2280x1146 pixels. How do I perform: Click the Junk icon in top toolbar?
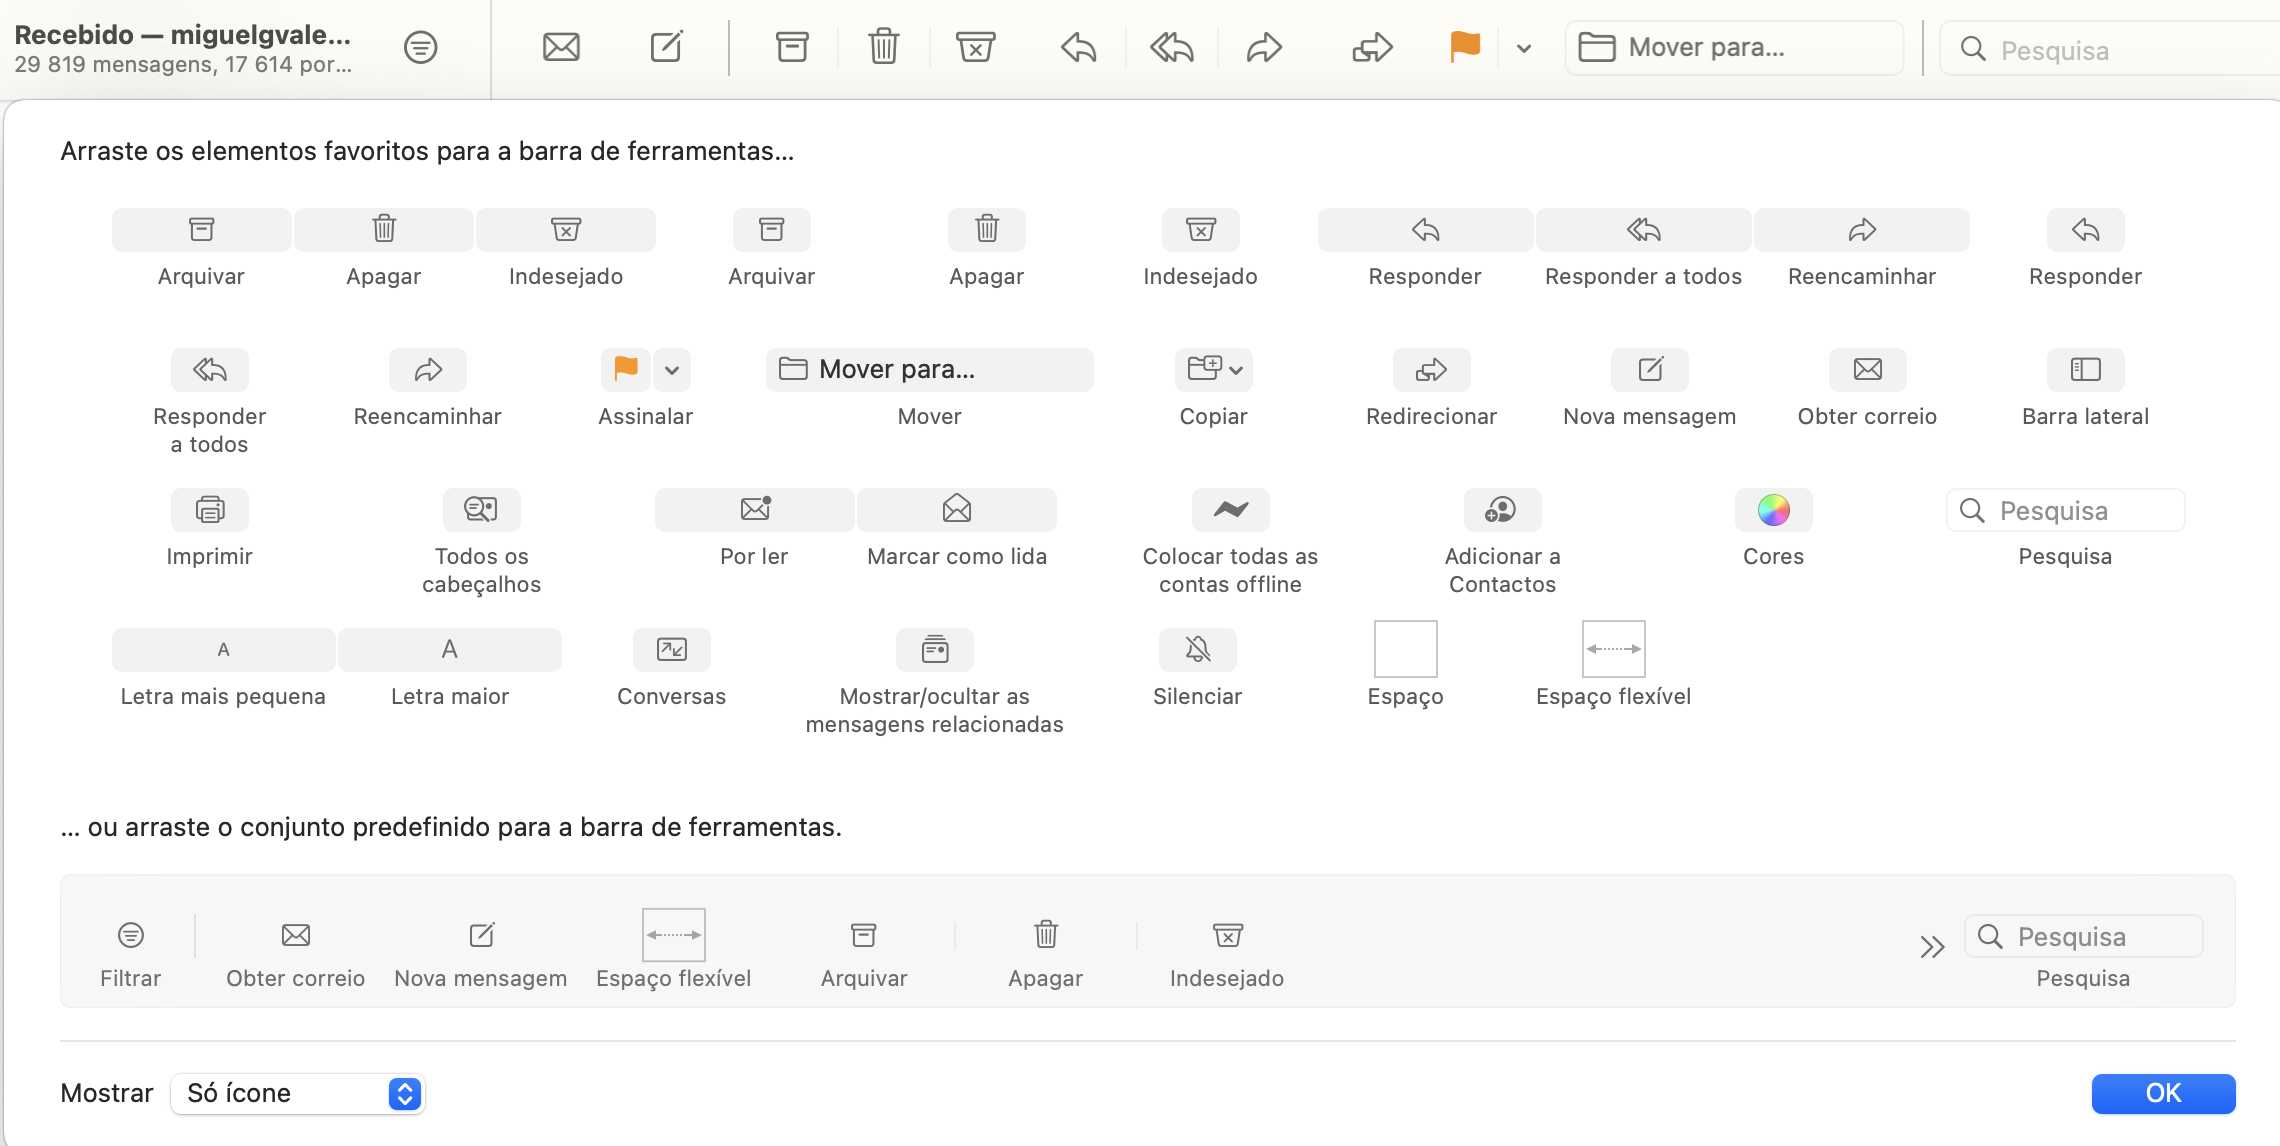tap(976, 47)
